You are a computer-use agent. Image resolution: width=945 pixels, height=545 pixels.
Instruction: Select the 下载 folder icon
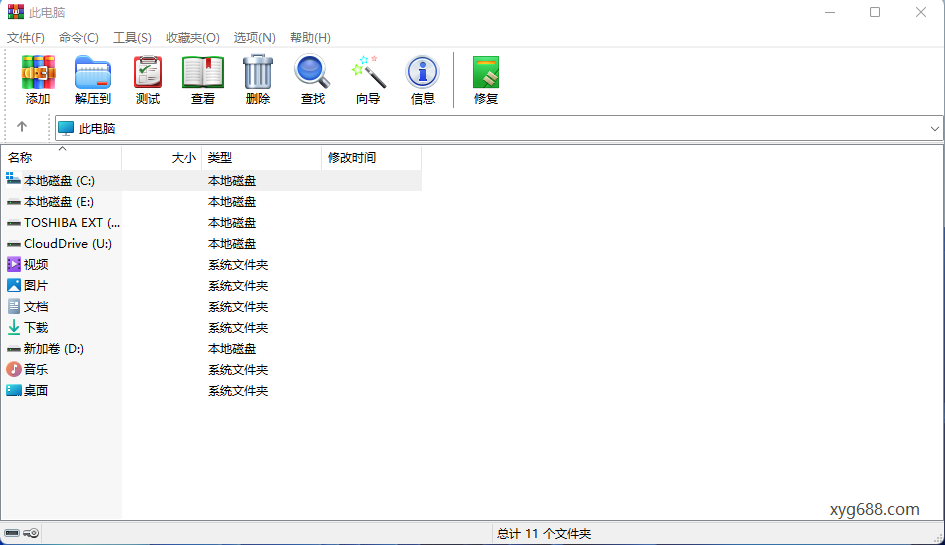[x=13, y=327]
